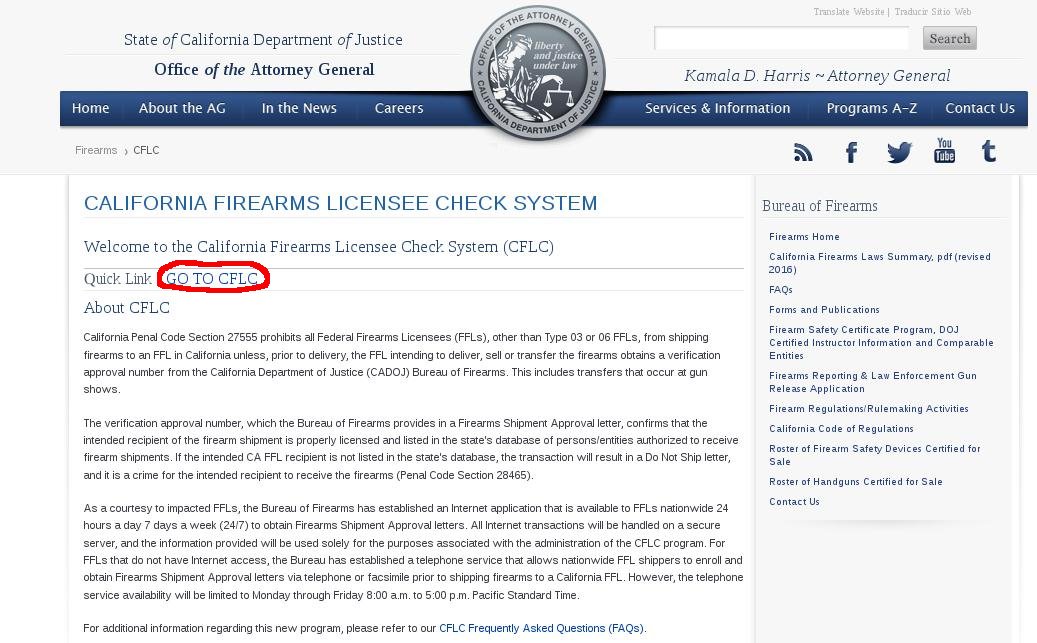Screen dimensions: 1037x643
Task: Open the Tumblr icon
Action: pyautogui.click(x=989, y=151)
